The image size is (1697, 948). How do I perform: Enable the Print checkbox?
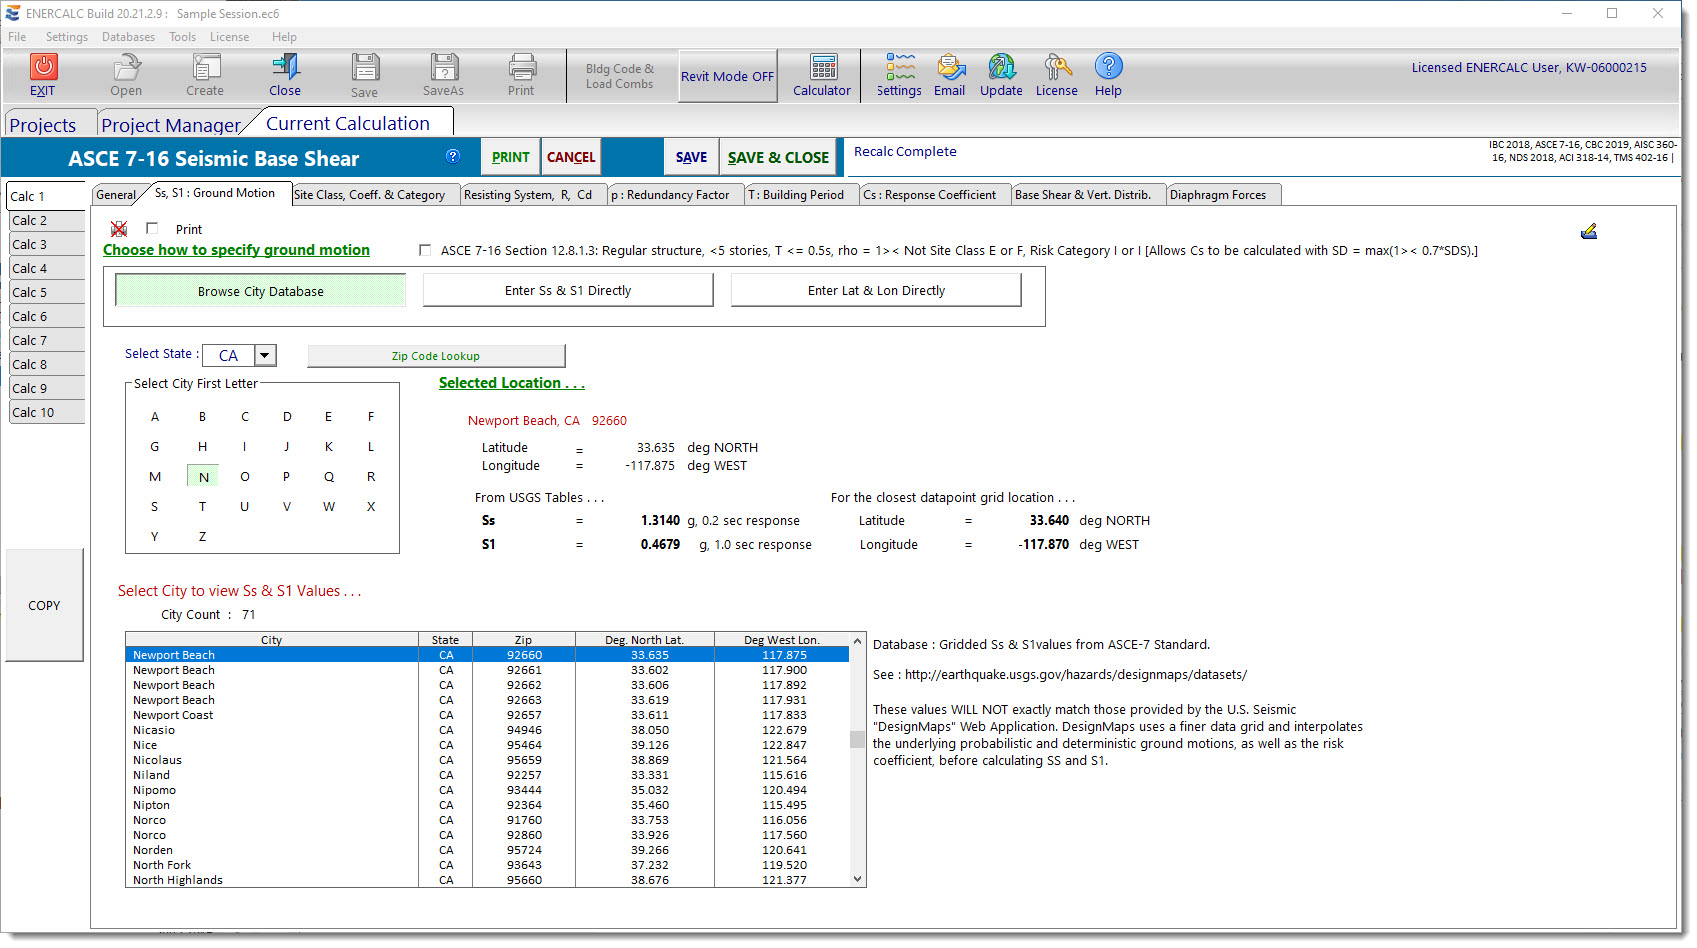(152, 229)
